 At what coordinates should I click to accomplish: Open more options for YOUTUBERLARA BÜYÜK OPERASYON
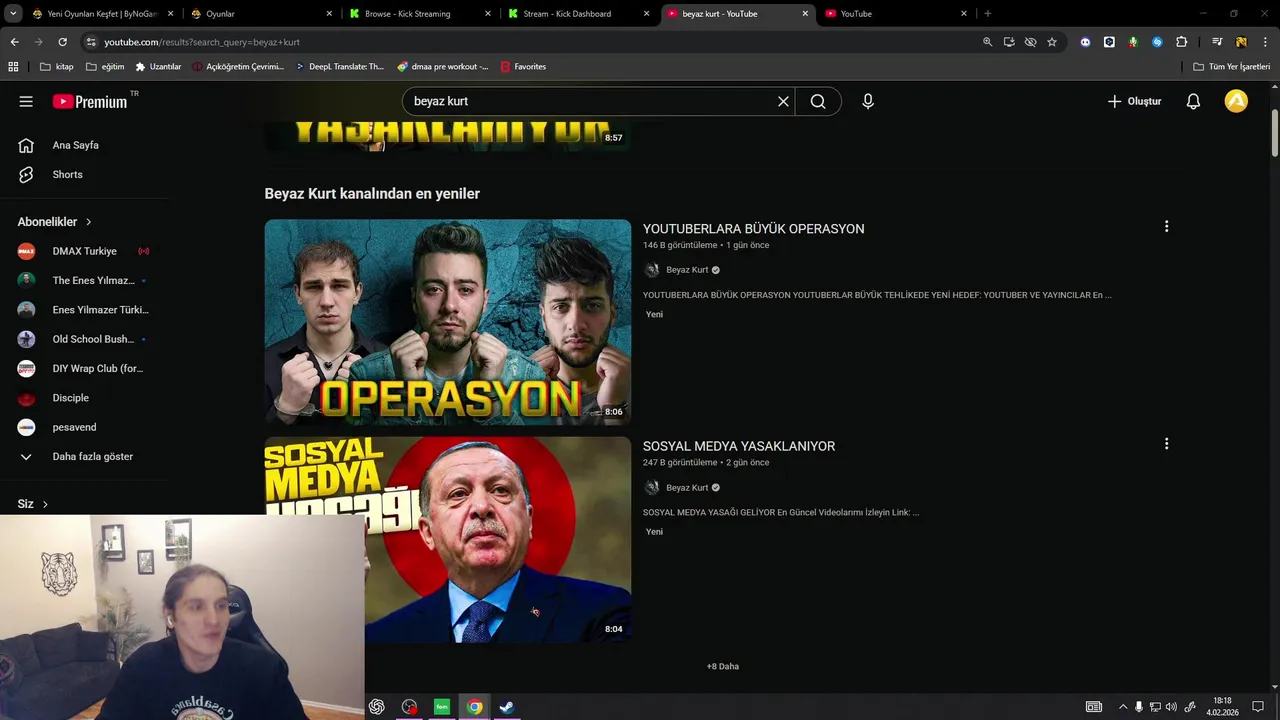pos(1166,227)
